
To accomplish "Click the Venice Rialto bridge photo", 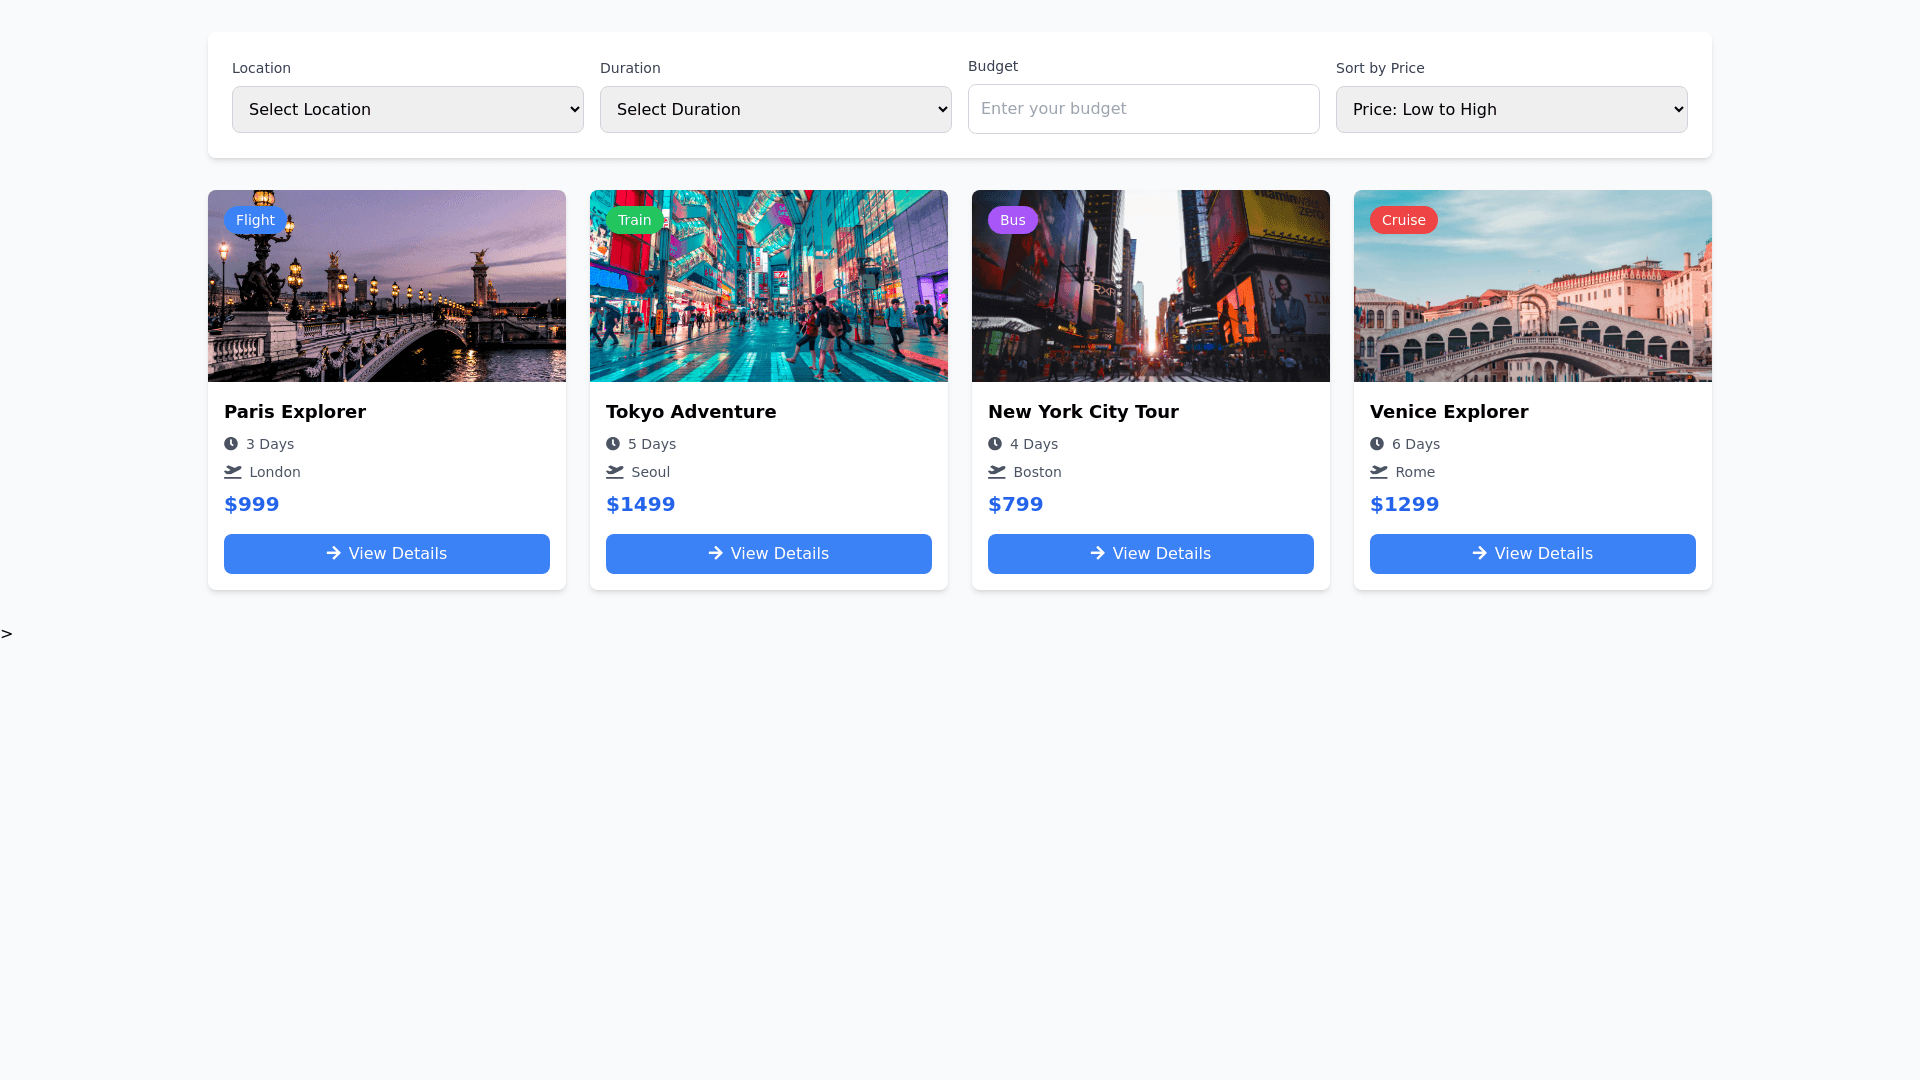I will click(x=1532, y=300).
